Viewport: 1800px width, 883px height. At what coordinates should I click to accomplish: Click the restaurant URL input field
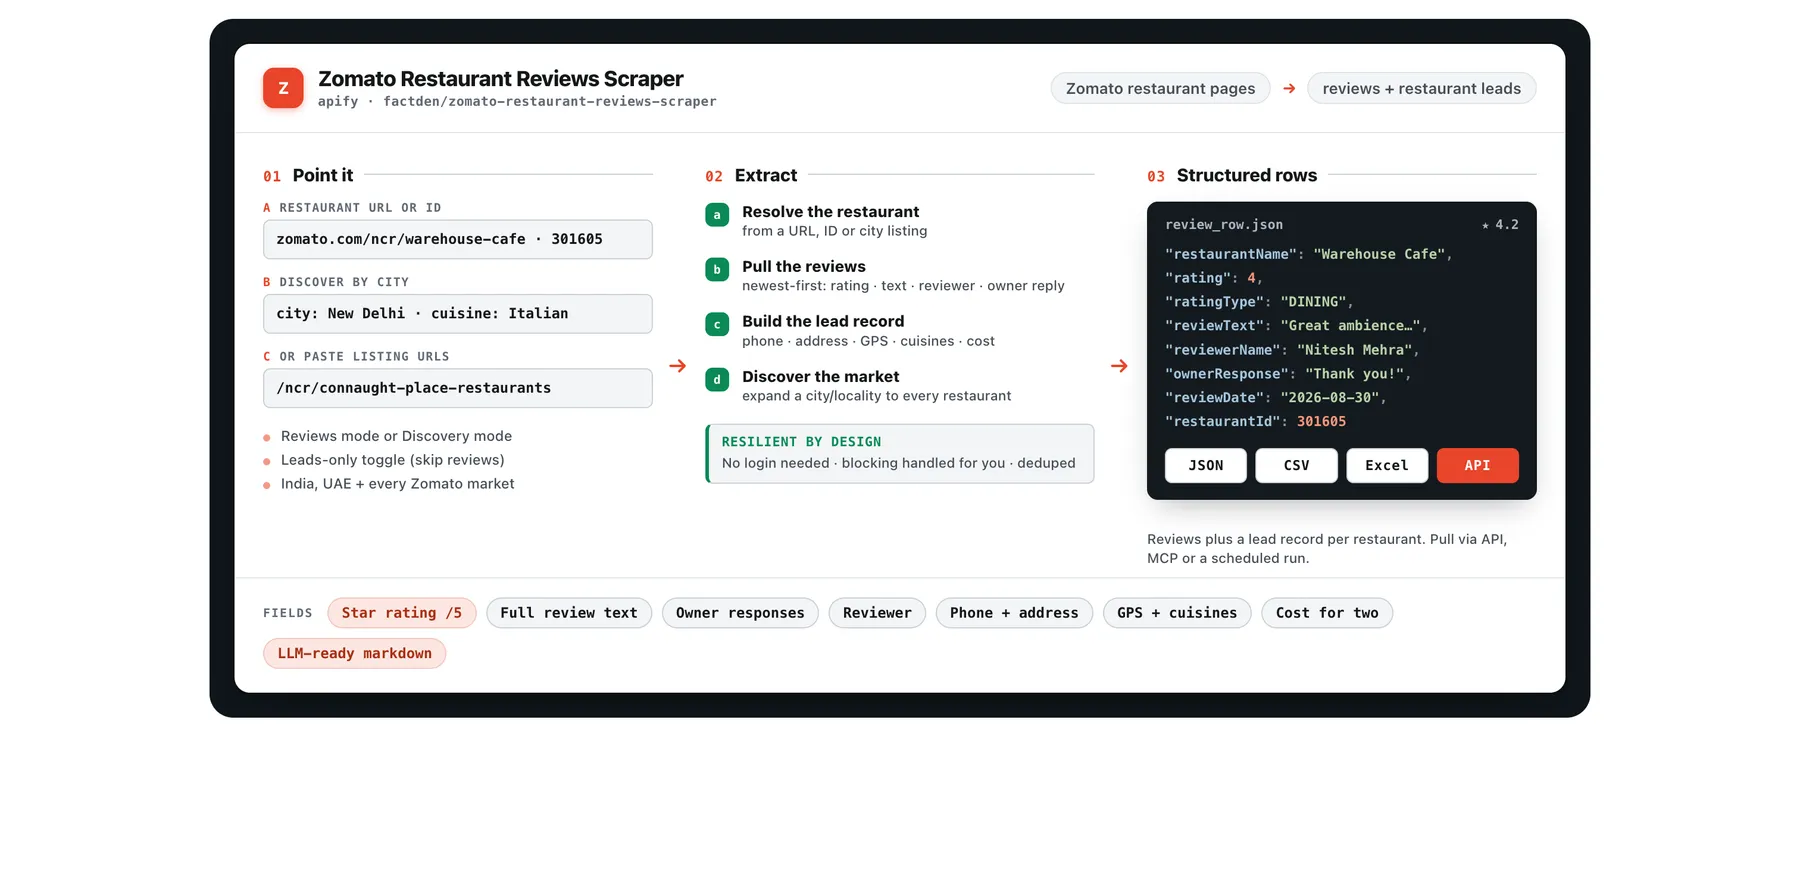click(458, 240)
